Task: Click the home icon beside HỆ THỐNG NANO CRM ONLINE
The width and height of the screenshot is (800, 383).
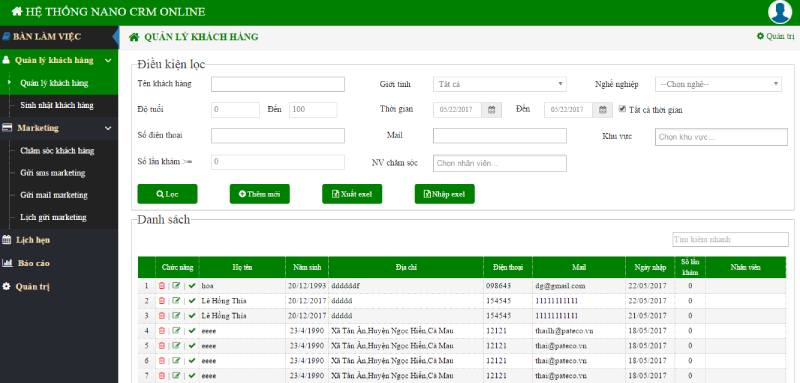Action: coord(17,12)
